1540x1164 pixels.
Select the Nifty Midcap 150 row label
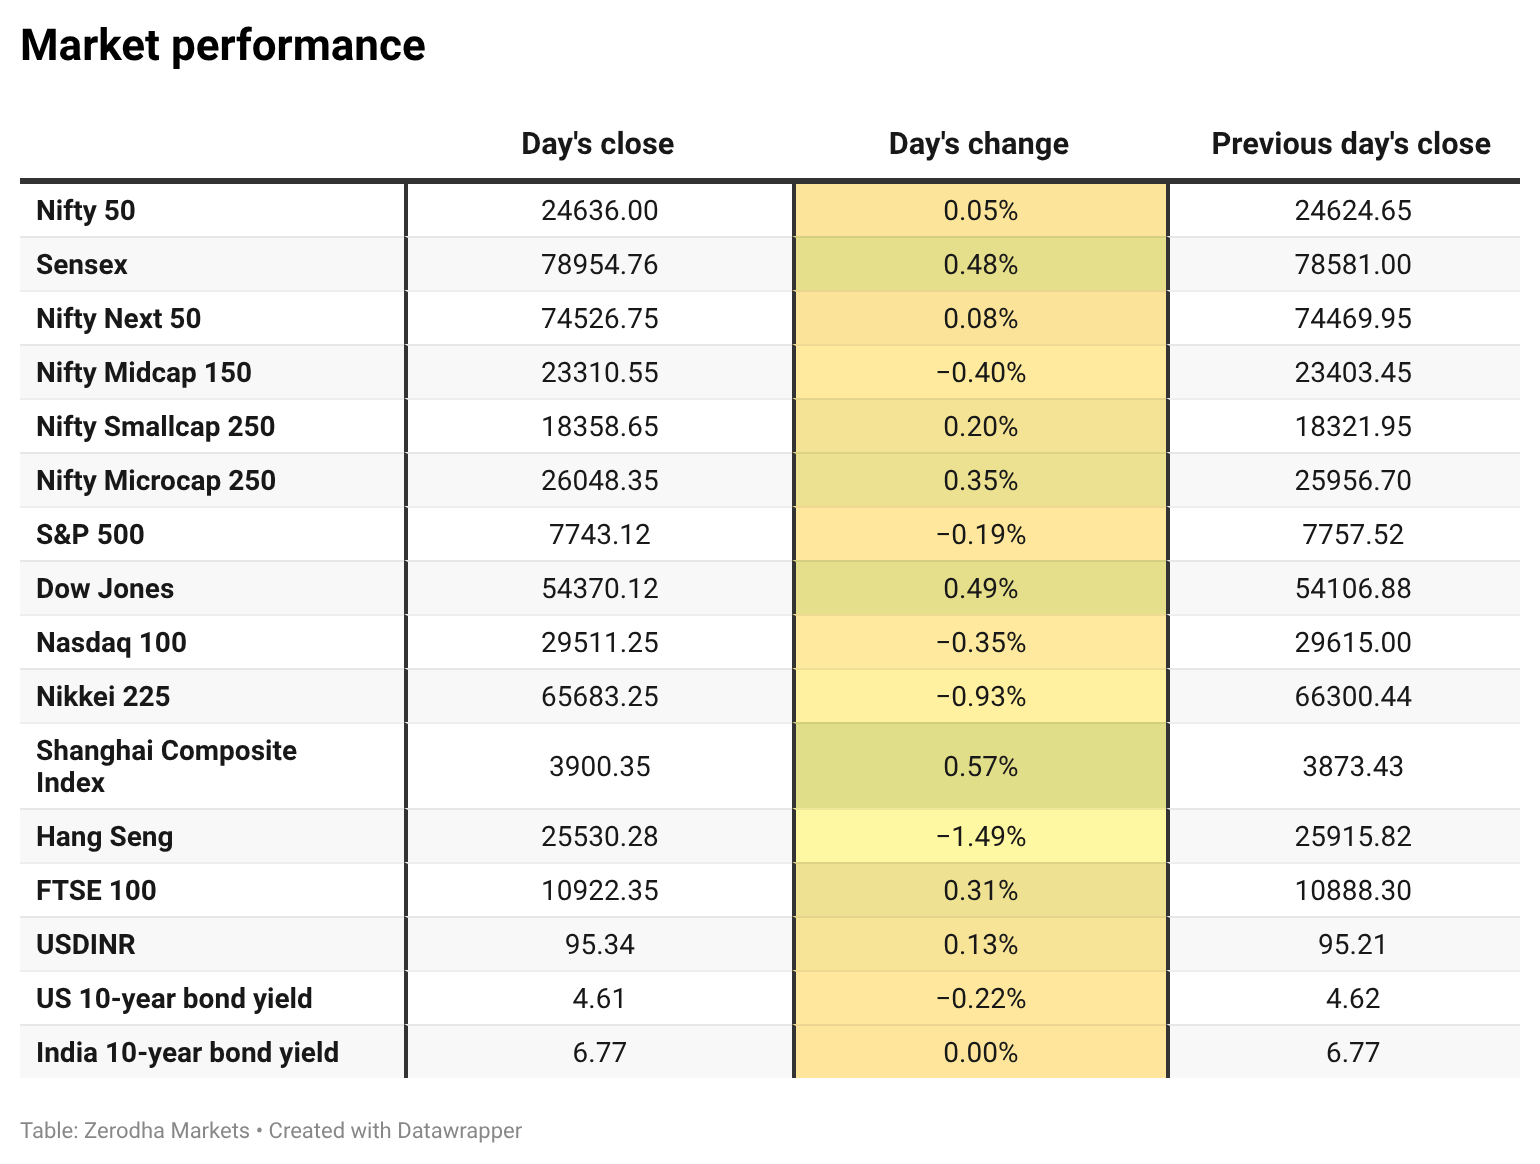(x=144, y=373)
